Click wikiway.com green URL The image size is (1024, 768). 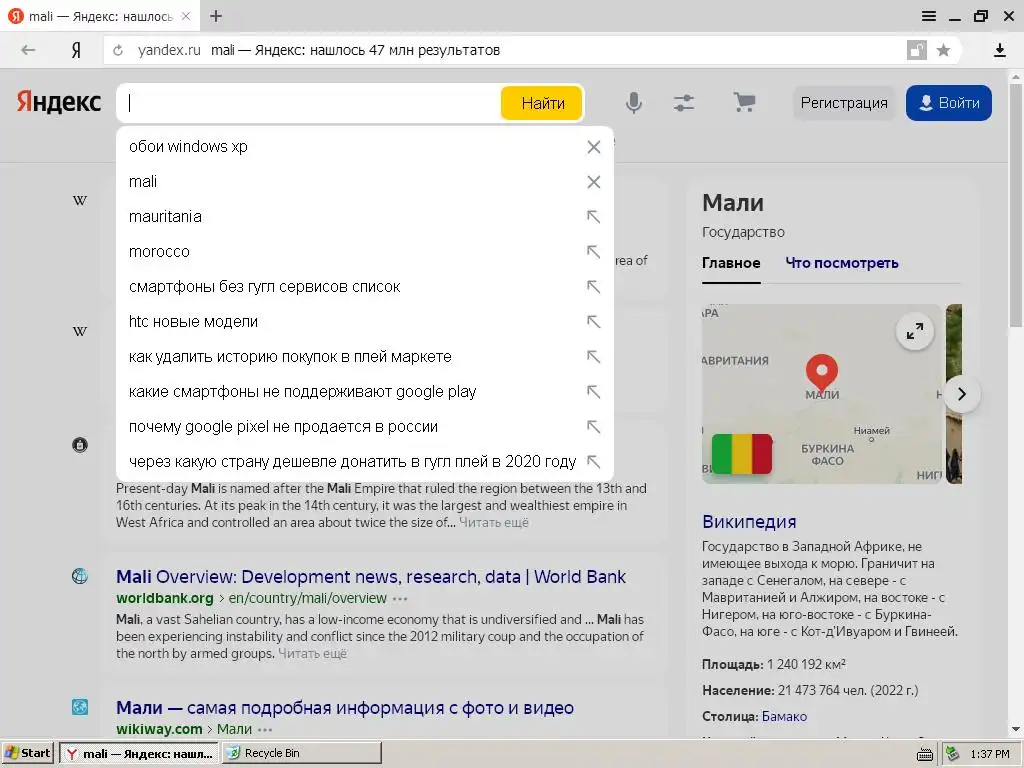(159, 729)
